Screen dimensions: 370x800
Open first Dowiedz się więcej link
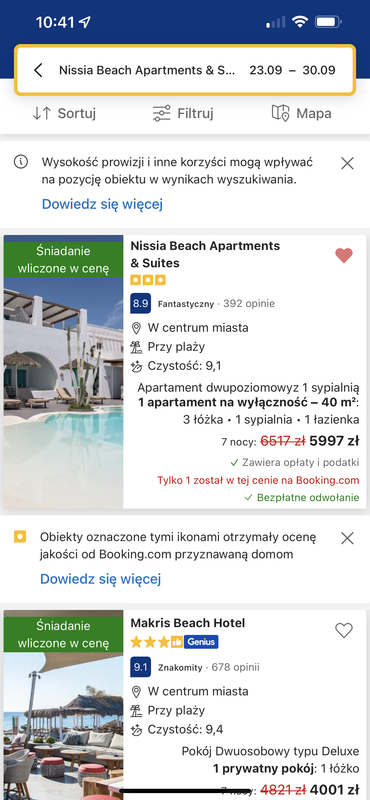[x=102, y=204]
